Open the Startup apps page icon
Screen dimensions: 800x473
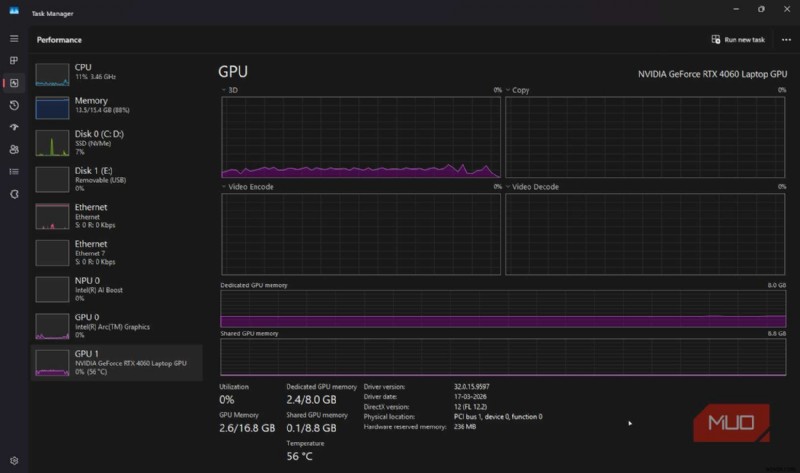click(14, 127)
